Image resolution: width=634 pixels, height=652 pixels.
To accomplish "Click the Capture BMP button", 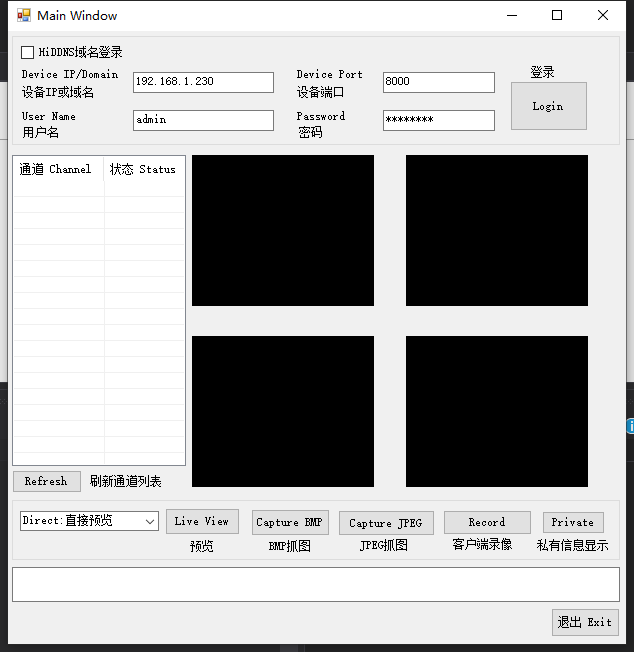I will tap(290, 522).
